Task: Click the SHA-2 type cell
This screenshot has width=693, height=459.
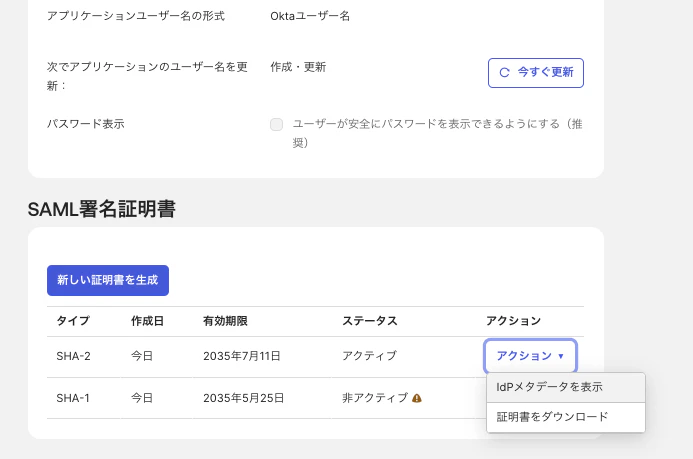Action: click(73, 356)
